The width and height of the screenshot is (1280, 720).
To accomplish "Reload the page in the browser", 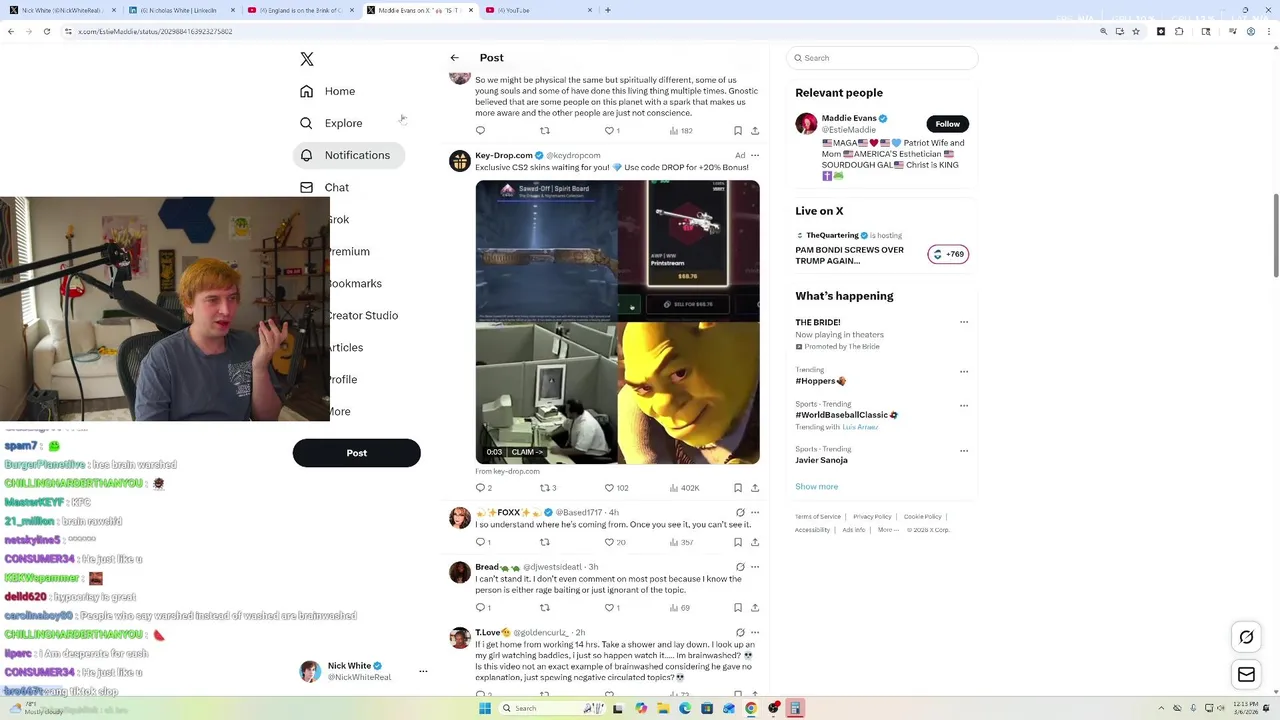I will pyautogui.click(x=46, y=31).
